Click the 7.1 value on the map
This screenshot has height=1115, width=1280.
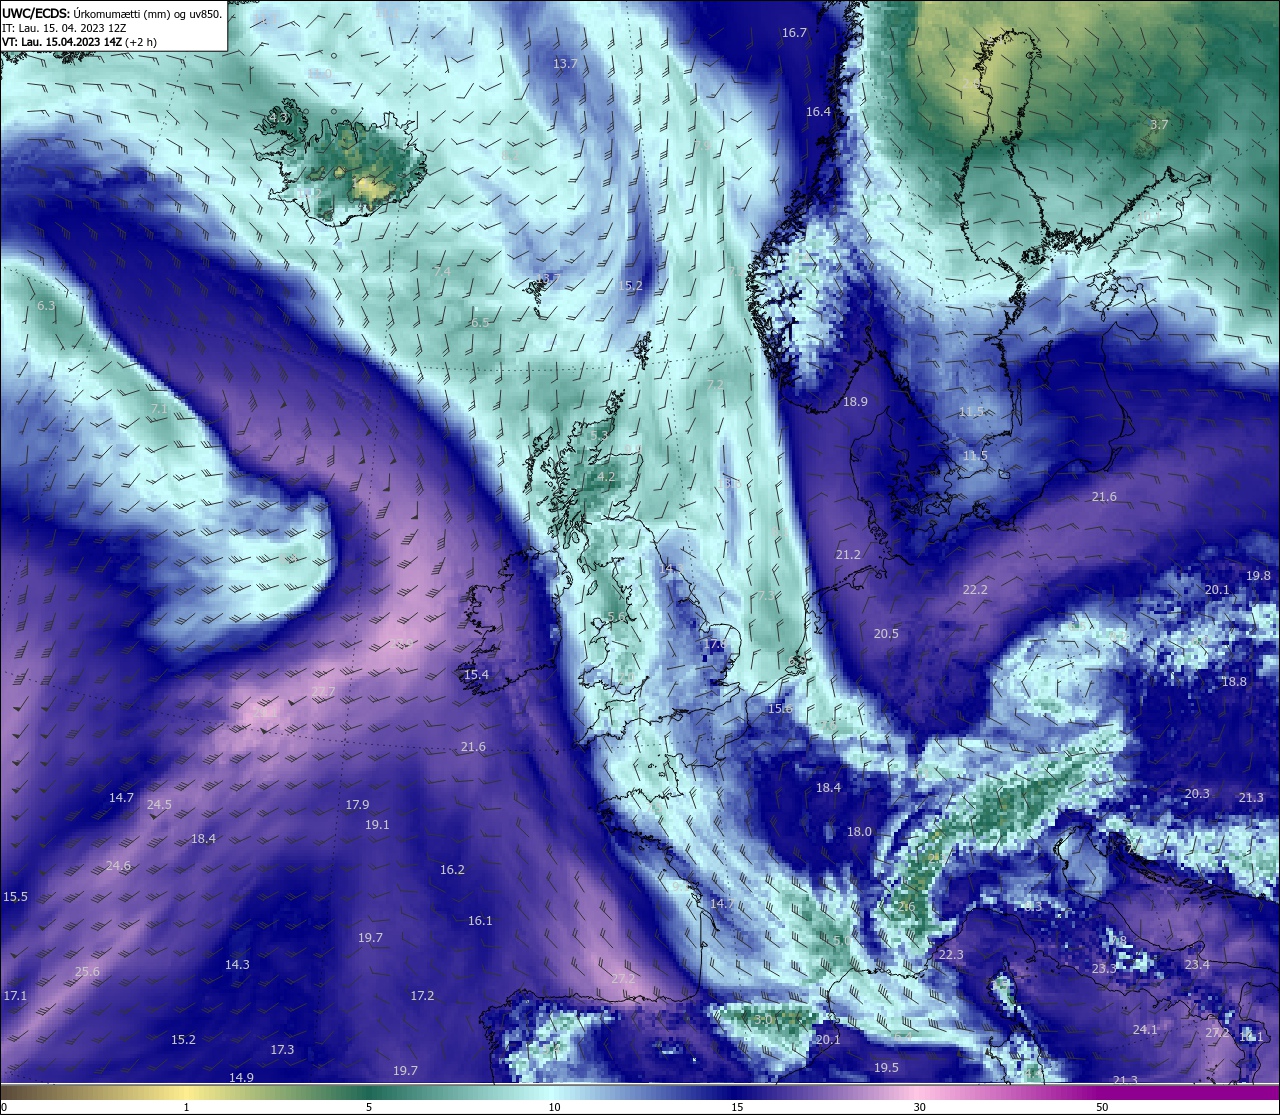click(159, 410)
